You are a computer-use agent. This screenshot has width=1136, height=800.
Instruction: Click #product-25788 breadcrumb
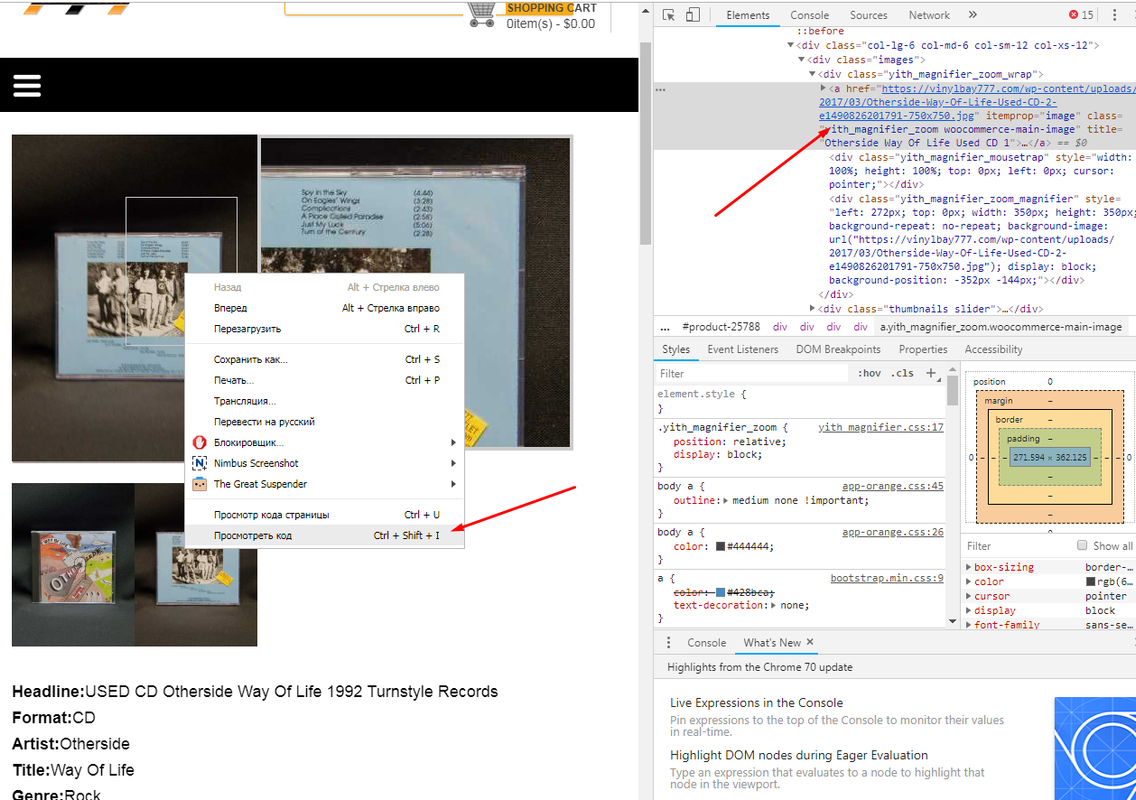point(721,327)
